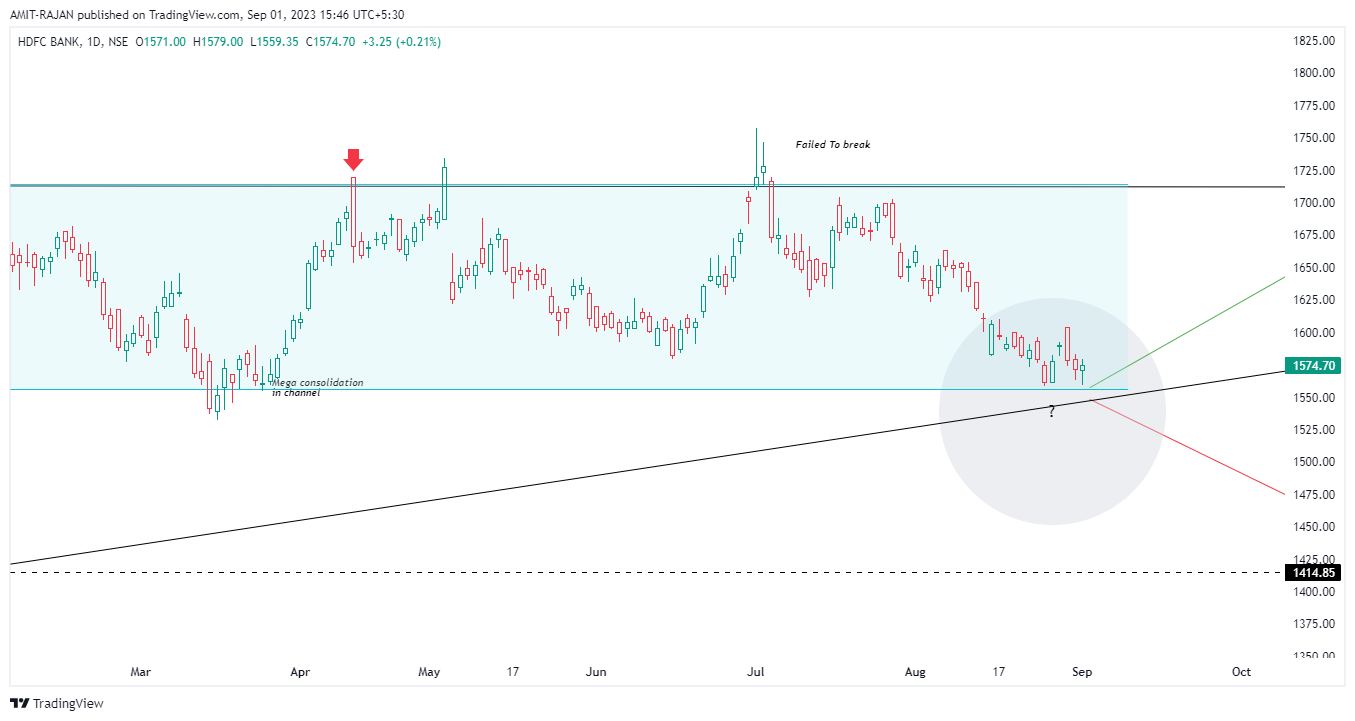
Task: Click the 1400.00 price axis label
Action: [x=1313, y=592]
